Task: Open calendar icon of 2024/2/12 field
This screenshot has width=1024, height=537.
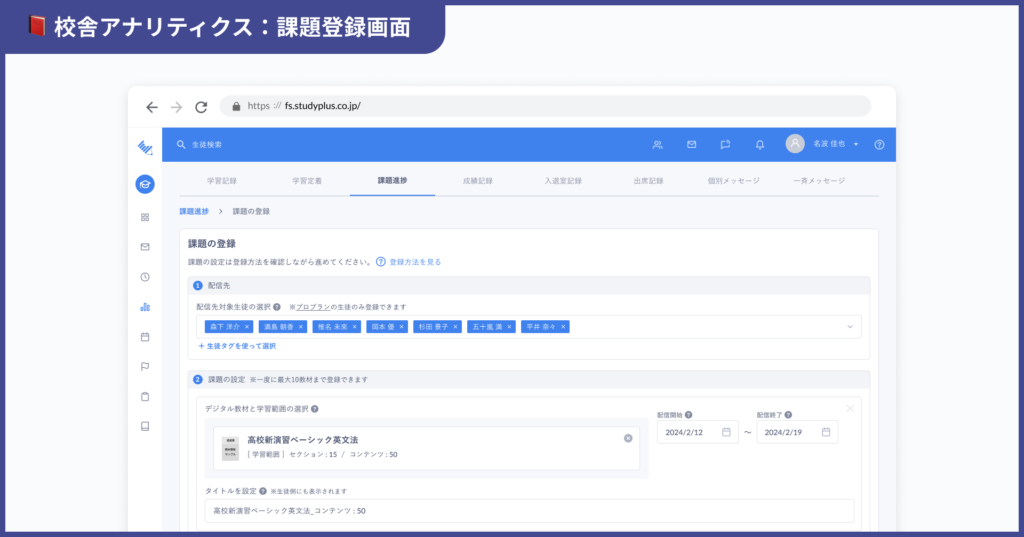Action: [726, 432]
